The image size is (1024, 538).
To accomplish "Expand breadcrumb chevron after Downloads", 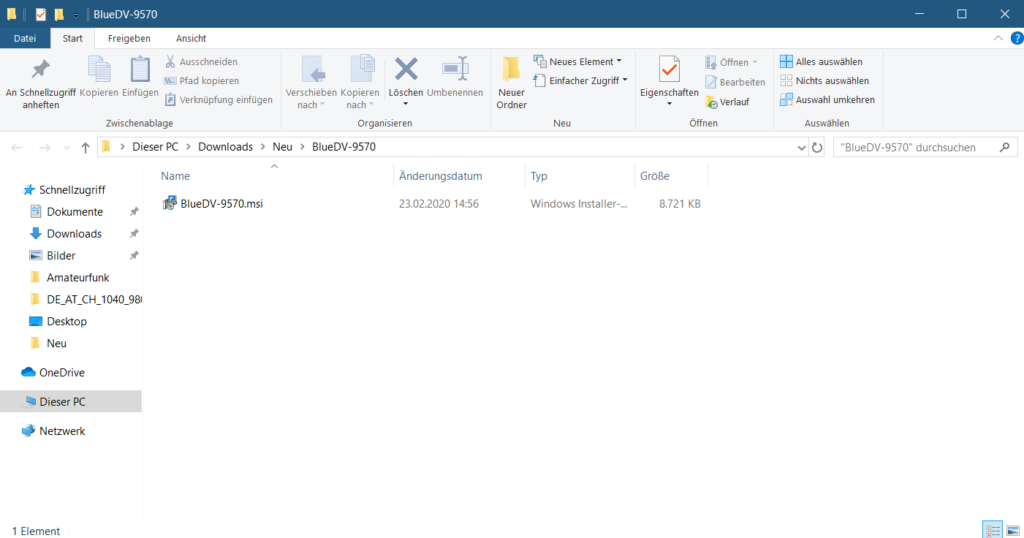I will pos(263,147).
